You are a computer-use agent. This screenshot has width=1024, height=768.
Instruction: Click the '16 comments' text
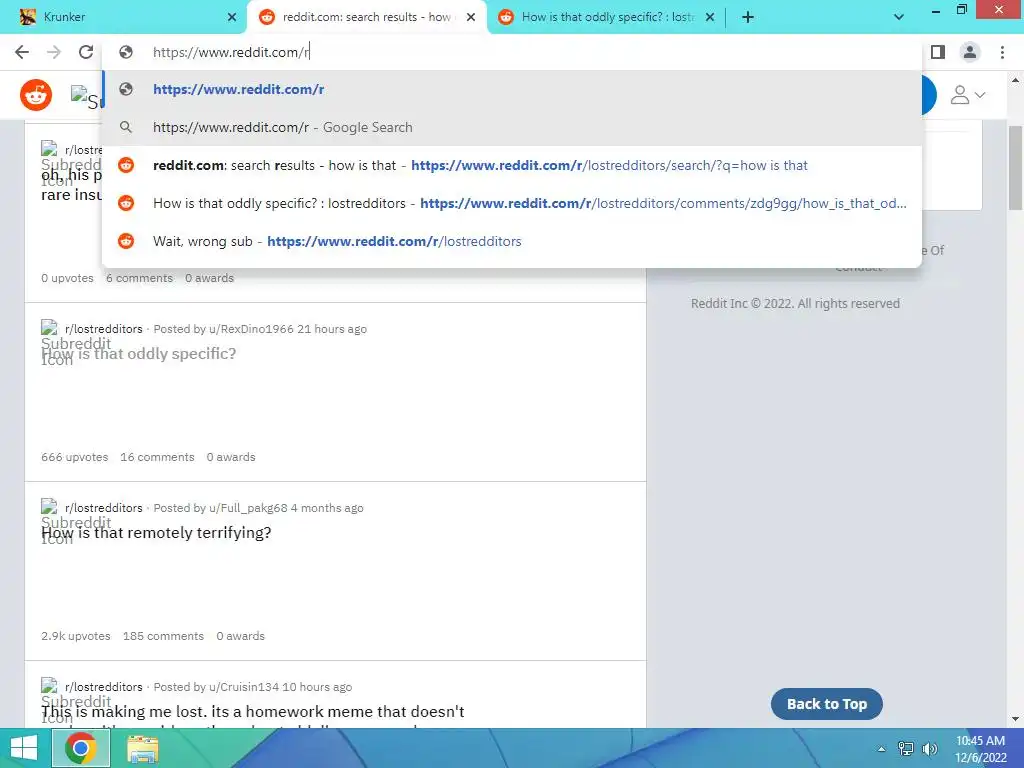(x=157, y=457)
